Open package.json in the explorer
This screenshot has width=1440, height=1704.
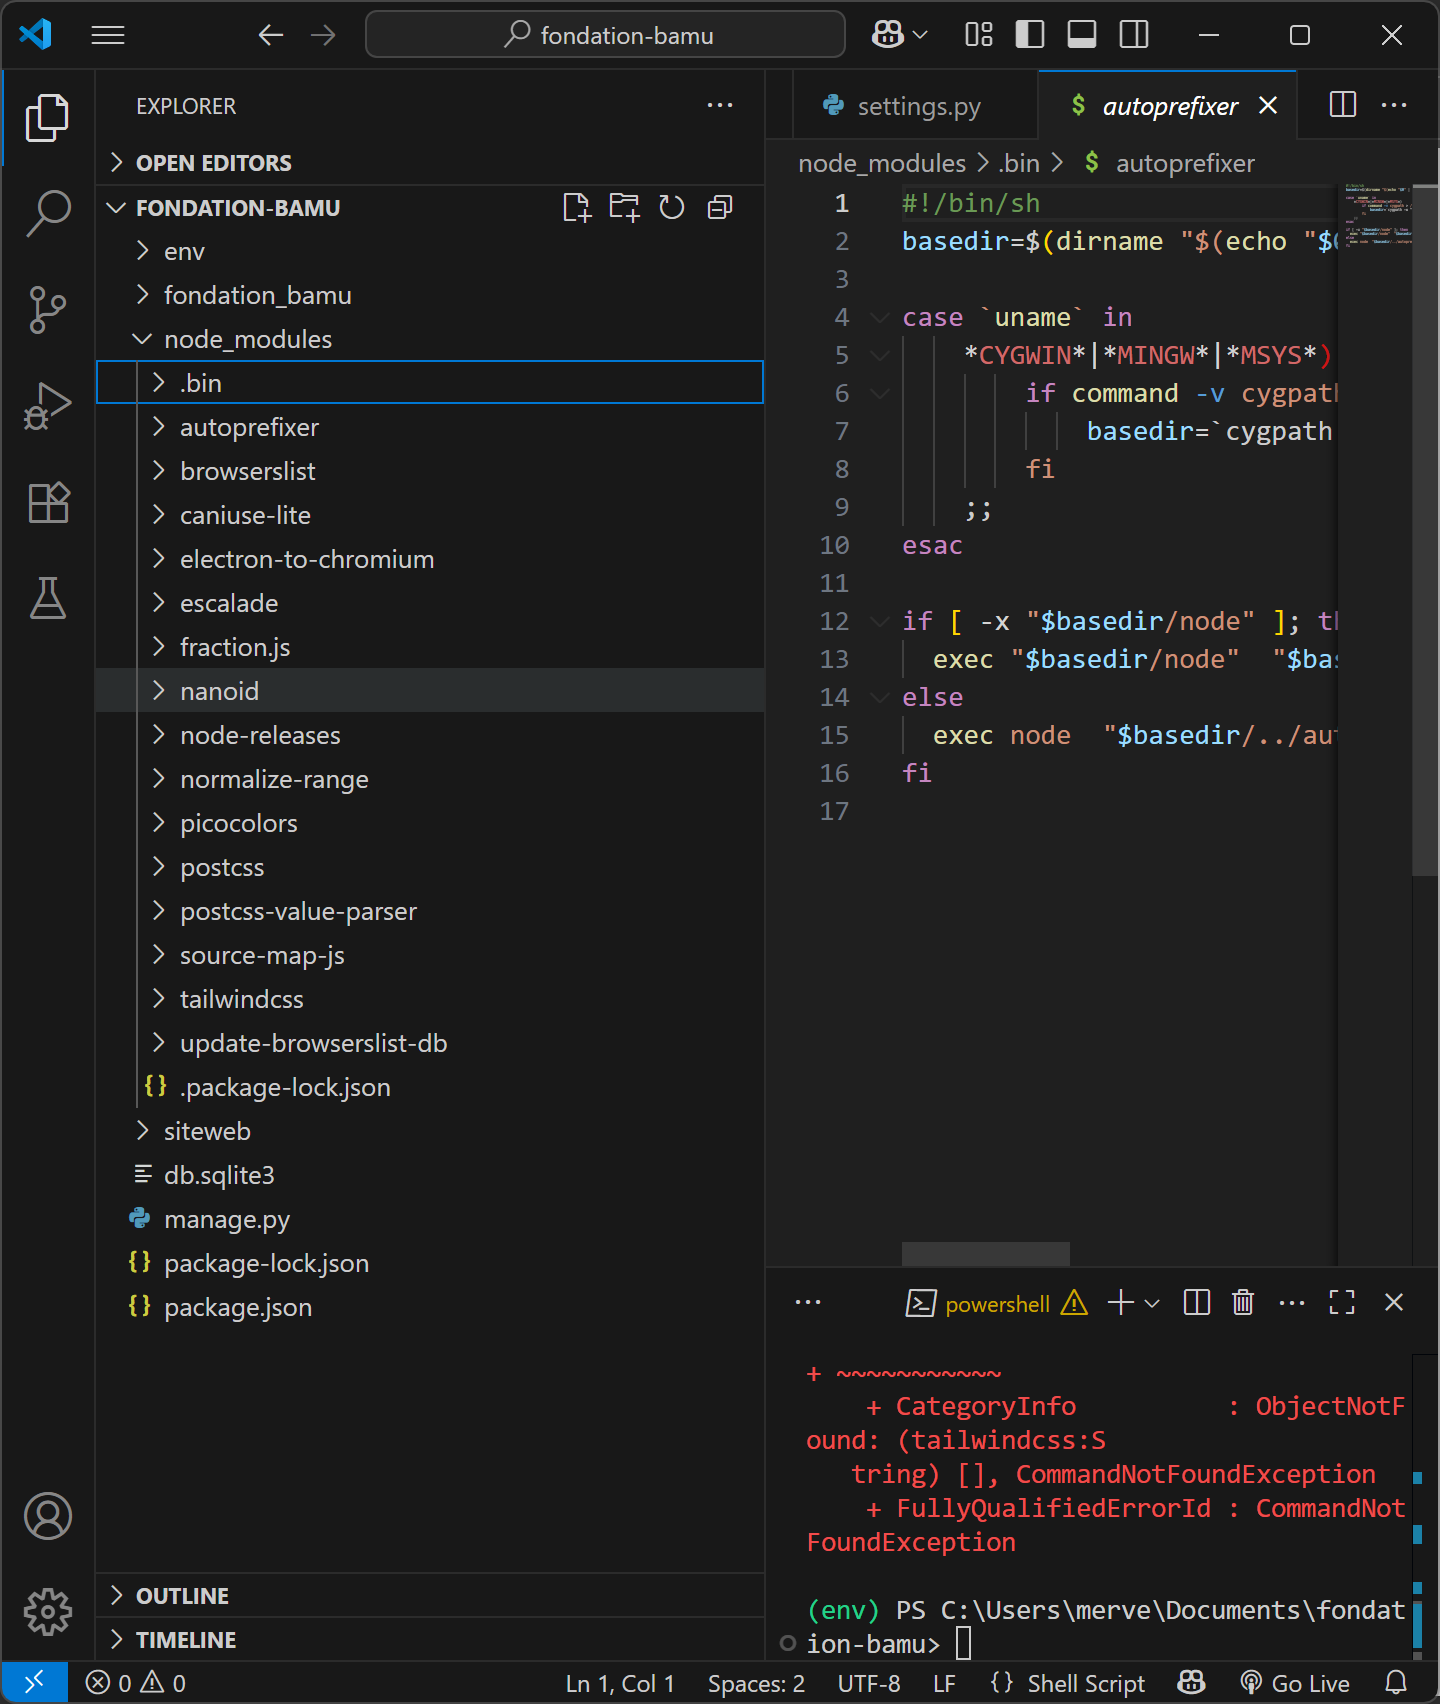(430, 1307)
